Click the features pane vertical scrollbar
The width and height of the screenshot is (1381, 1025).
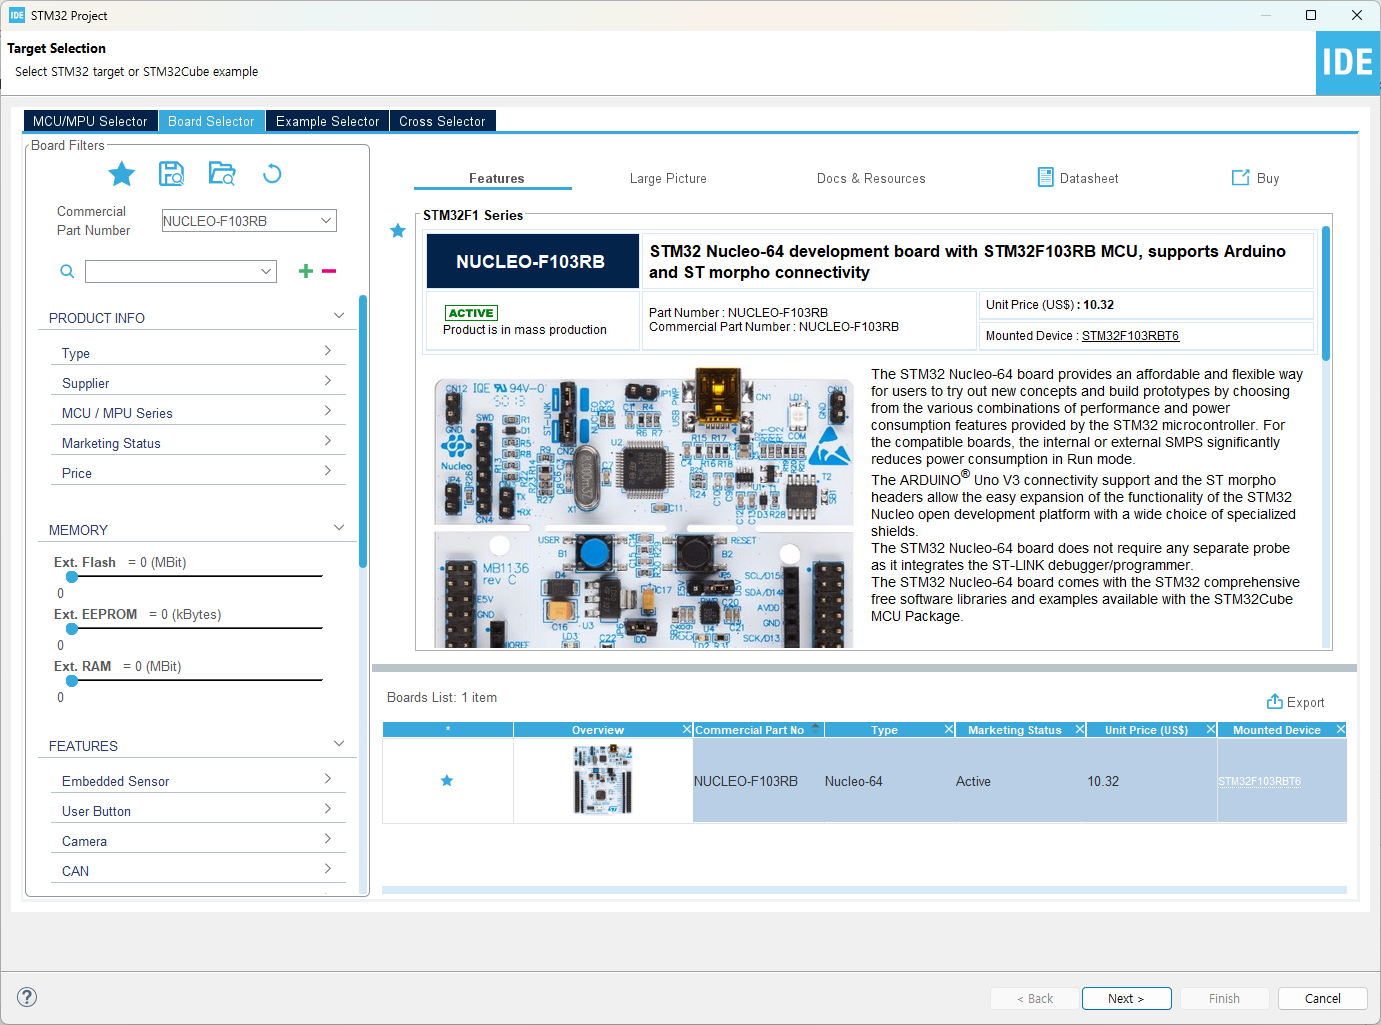click(x=1326, y=292)
